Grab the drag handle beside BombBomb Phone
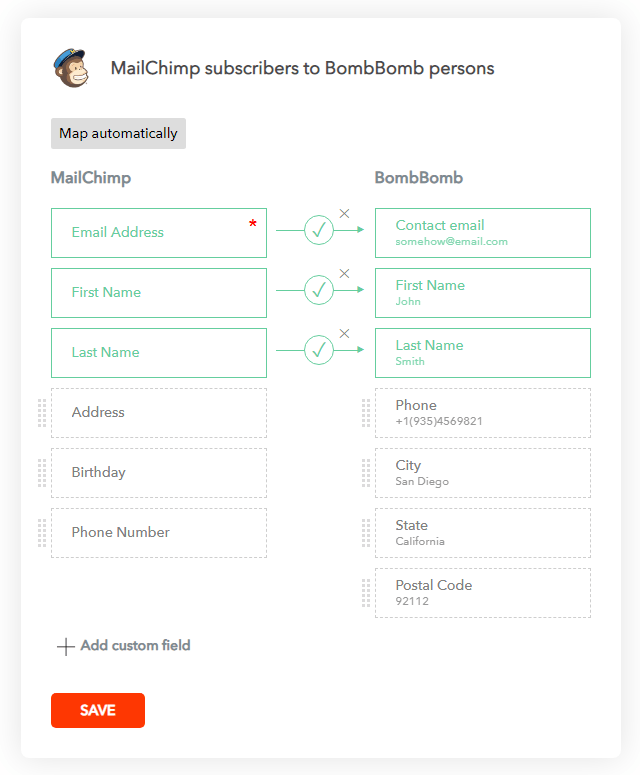Viewport: 640px width, 775px height. (x=366, y=413)
